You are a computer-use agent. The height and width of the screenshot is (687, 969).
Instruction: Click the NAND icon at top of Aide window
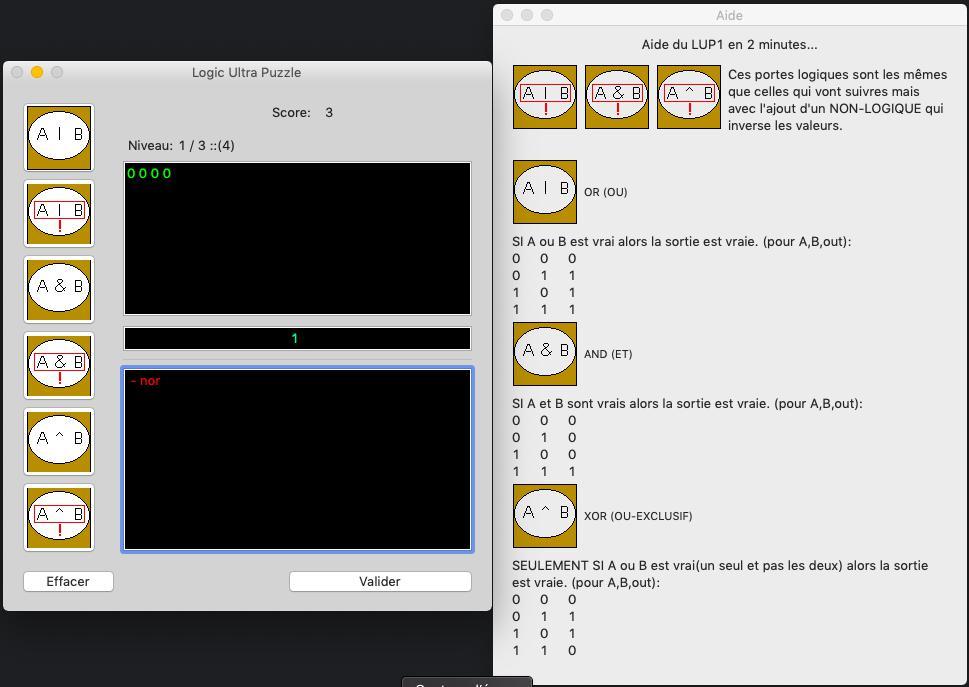617,97
